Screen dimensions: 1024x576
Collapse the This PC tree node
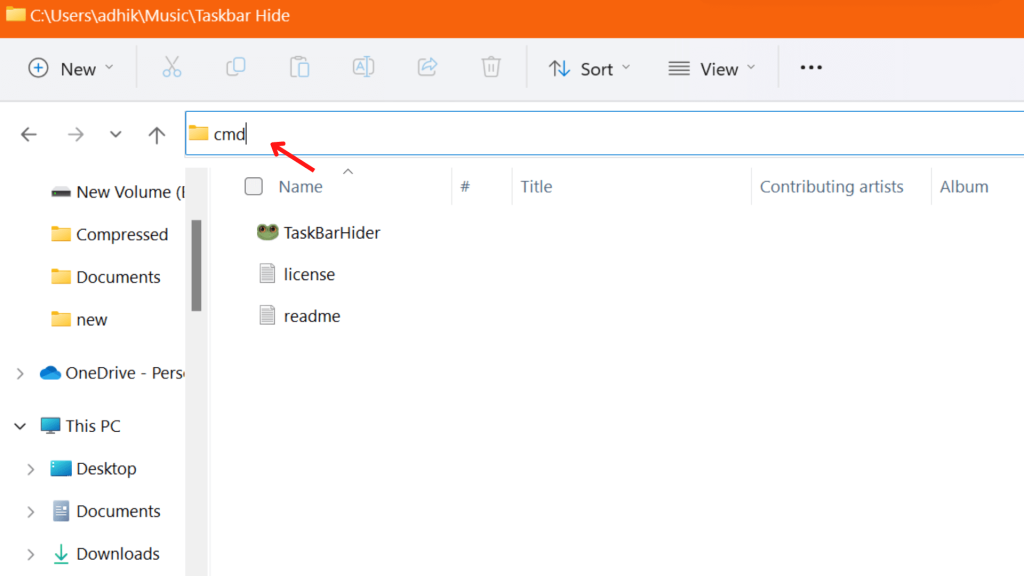point(20,426)
